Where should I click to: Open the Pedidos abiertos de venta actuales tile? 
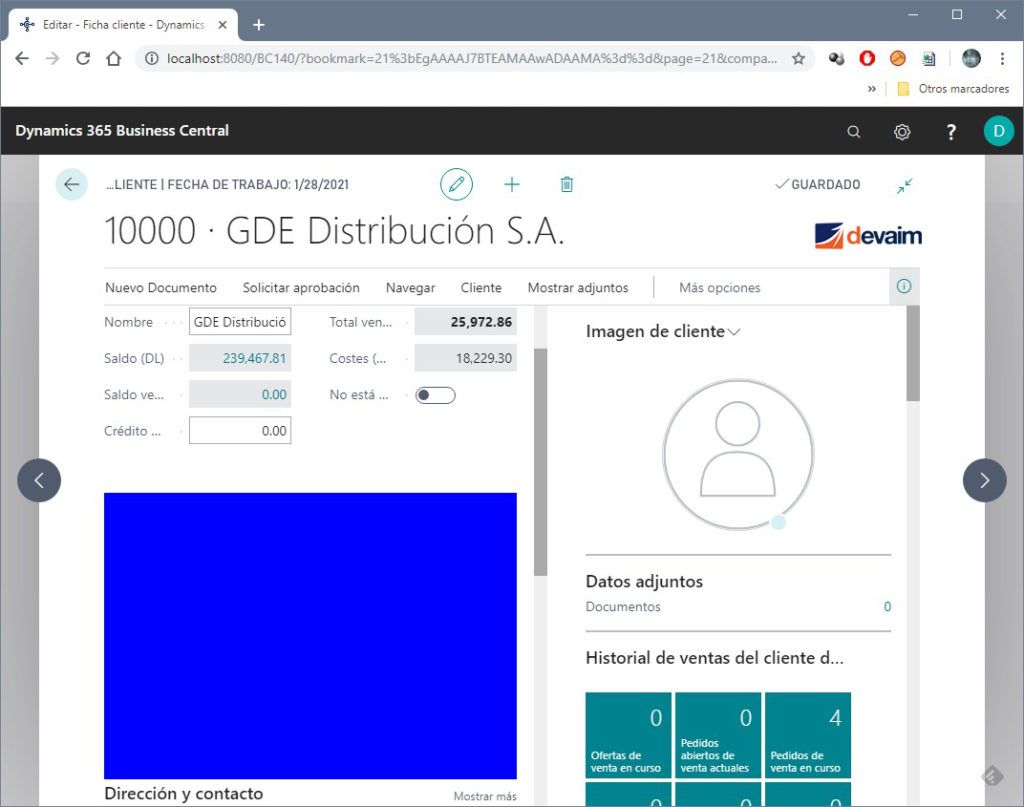coord(718,735)
